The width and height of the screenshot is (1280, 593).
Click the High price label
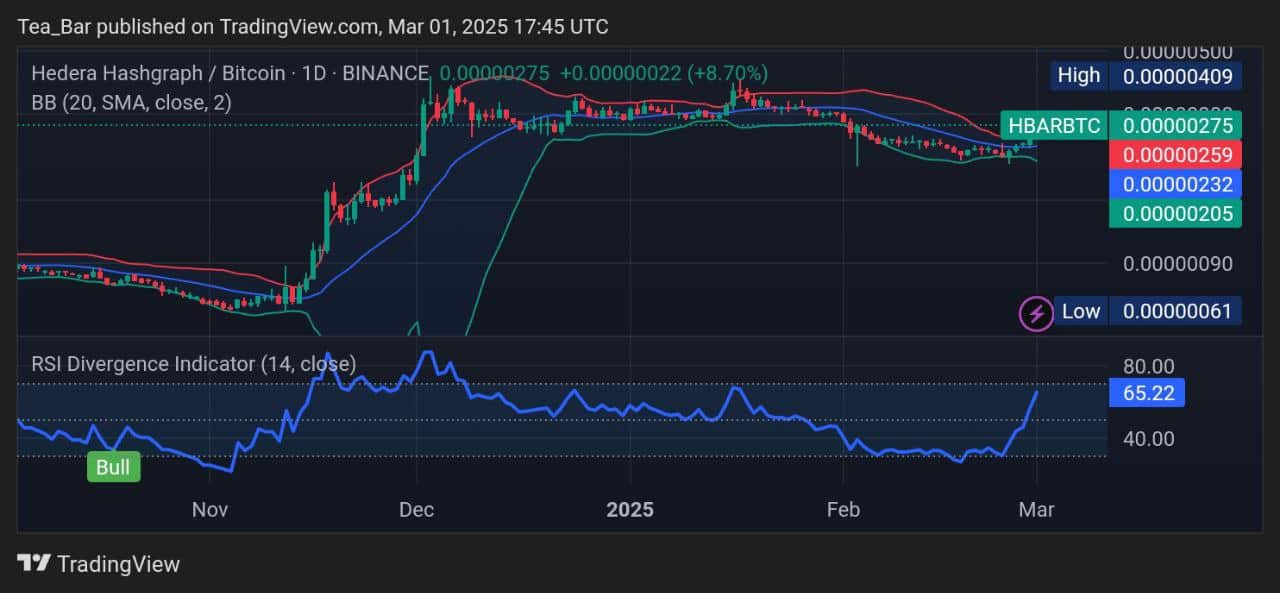click(x=1078, y=75)
